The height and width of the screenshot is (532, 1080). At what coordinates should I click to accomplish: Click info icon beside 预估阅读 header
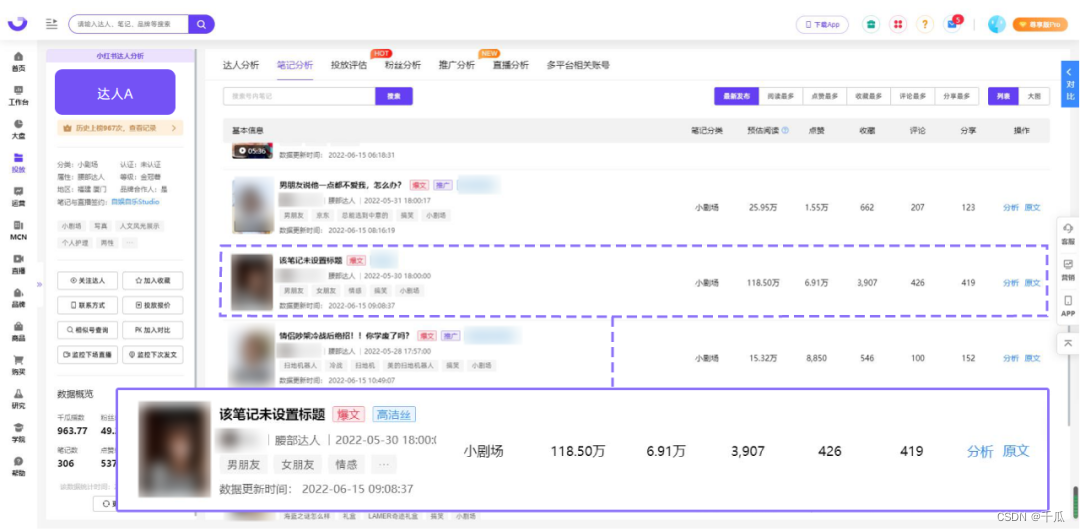785,130
